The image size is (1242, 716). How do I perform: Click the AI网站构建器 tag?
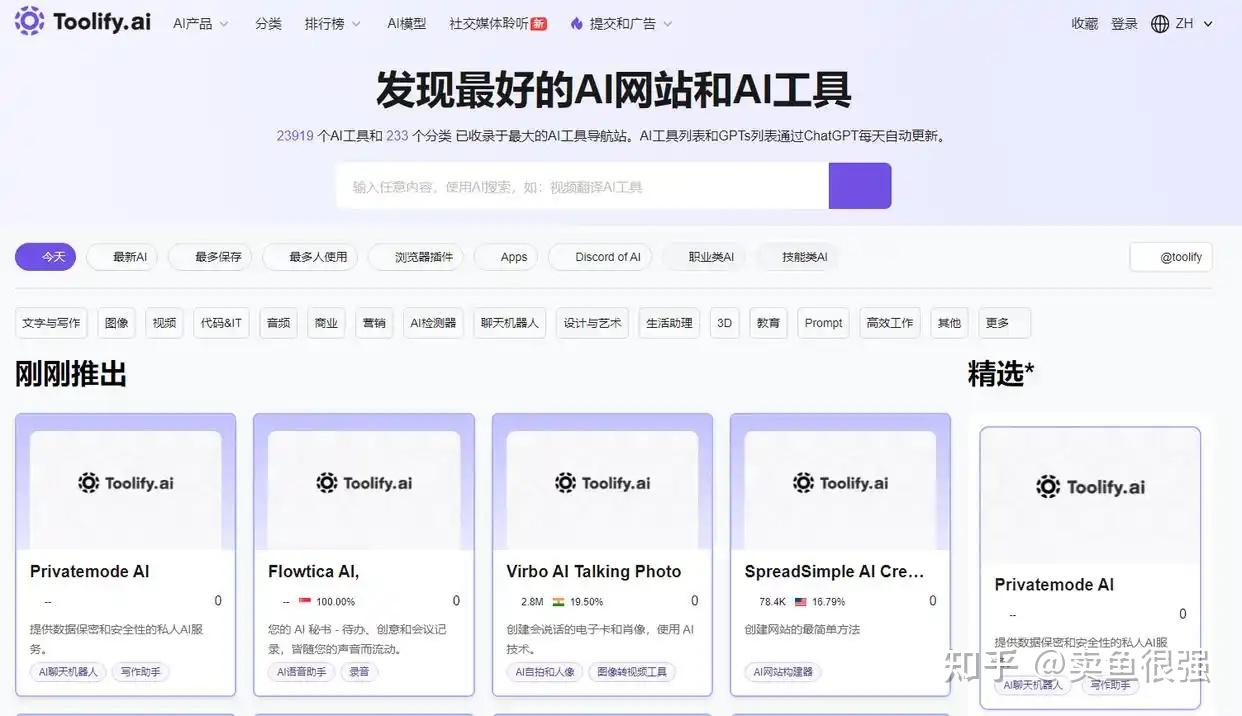click(783, 672)
